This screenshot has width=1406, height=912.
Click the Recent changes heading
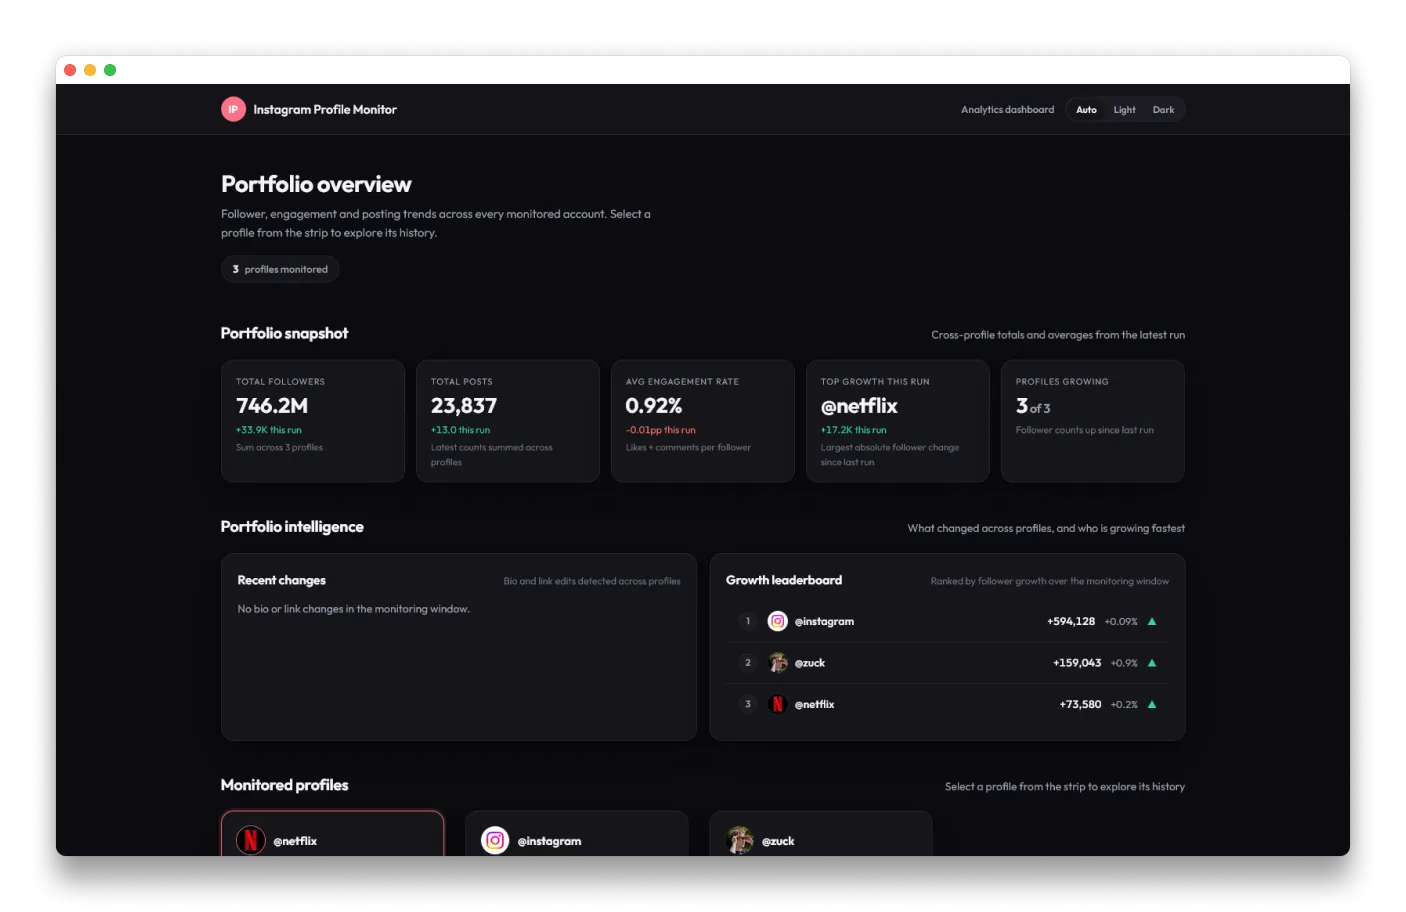tap(281, 580)
